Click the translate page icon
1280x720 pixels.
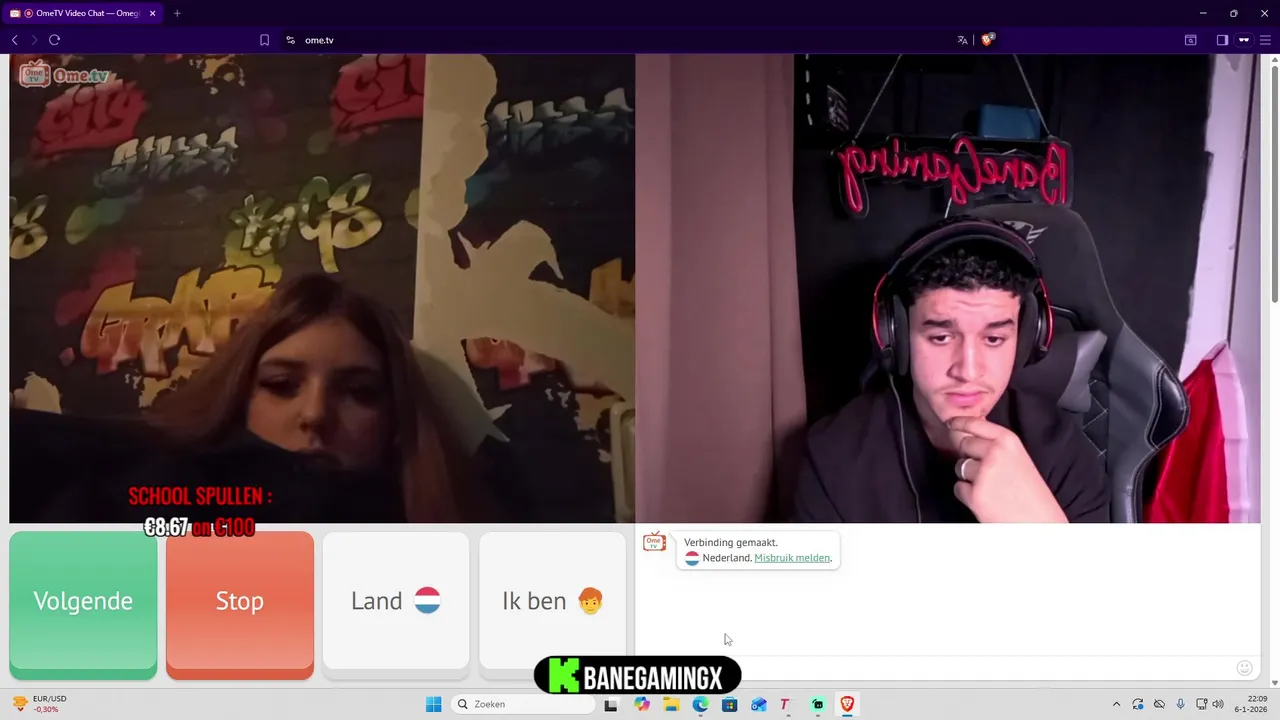coord(962,40)
